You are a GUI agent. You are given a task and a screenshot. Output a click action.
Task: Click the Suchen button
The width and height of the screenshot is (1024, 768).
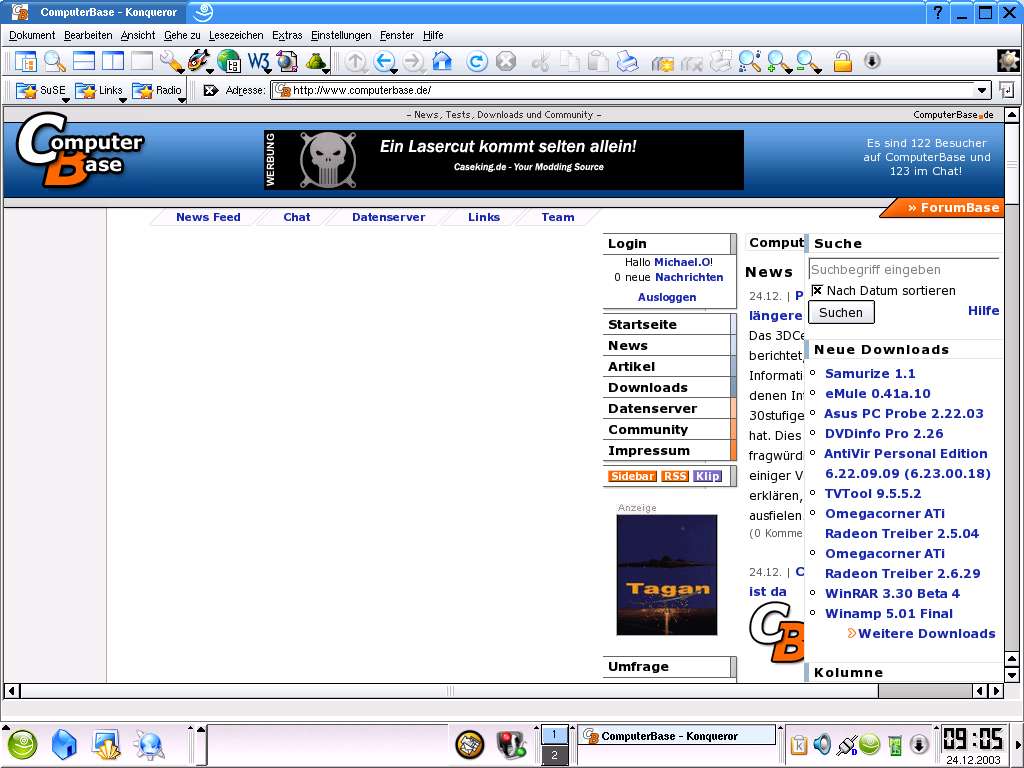[841, 312]
